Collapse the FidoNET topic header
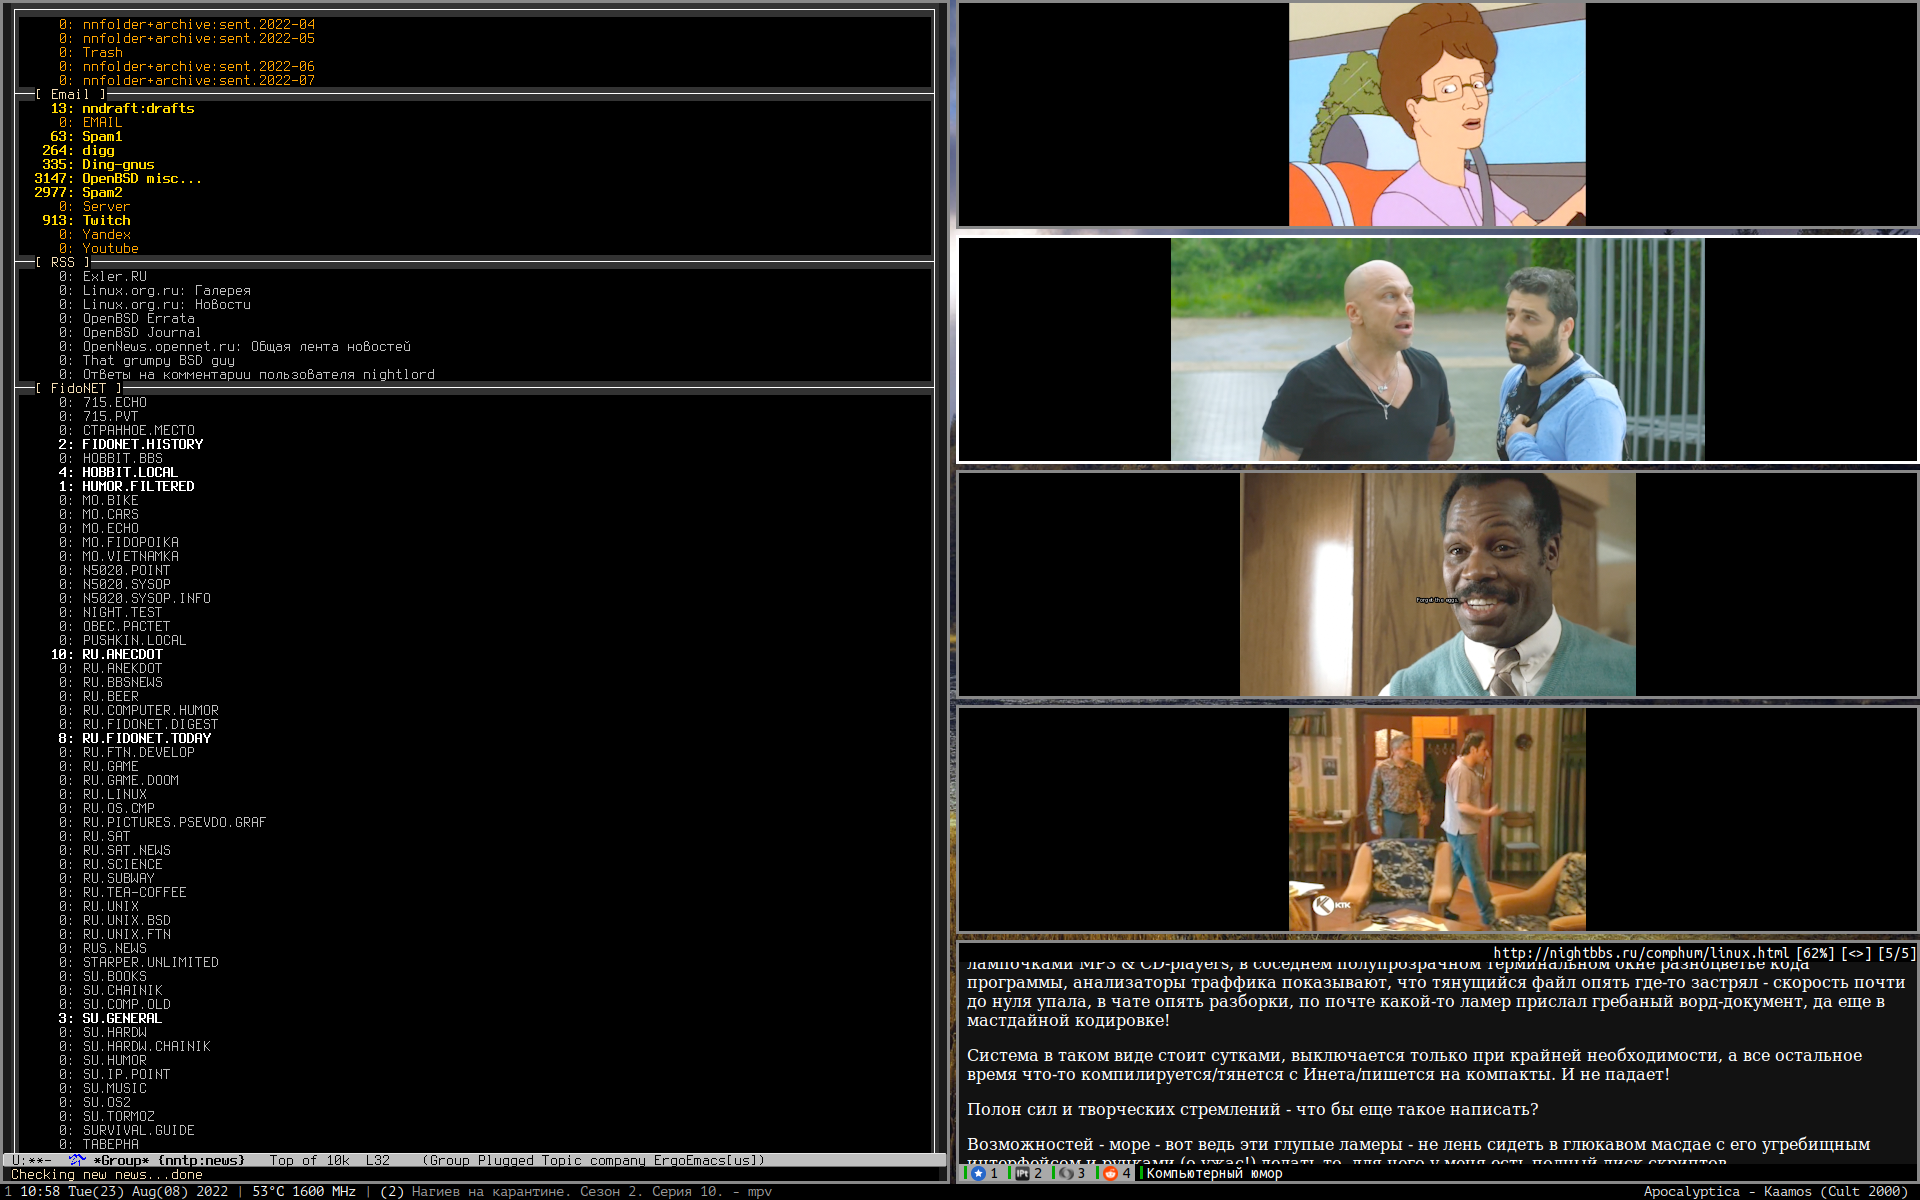The width and height of the screenshot is (1920, 1200). click(78, 388)
